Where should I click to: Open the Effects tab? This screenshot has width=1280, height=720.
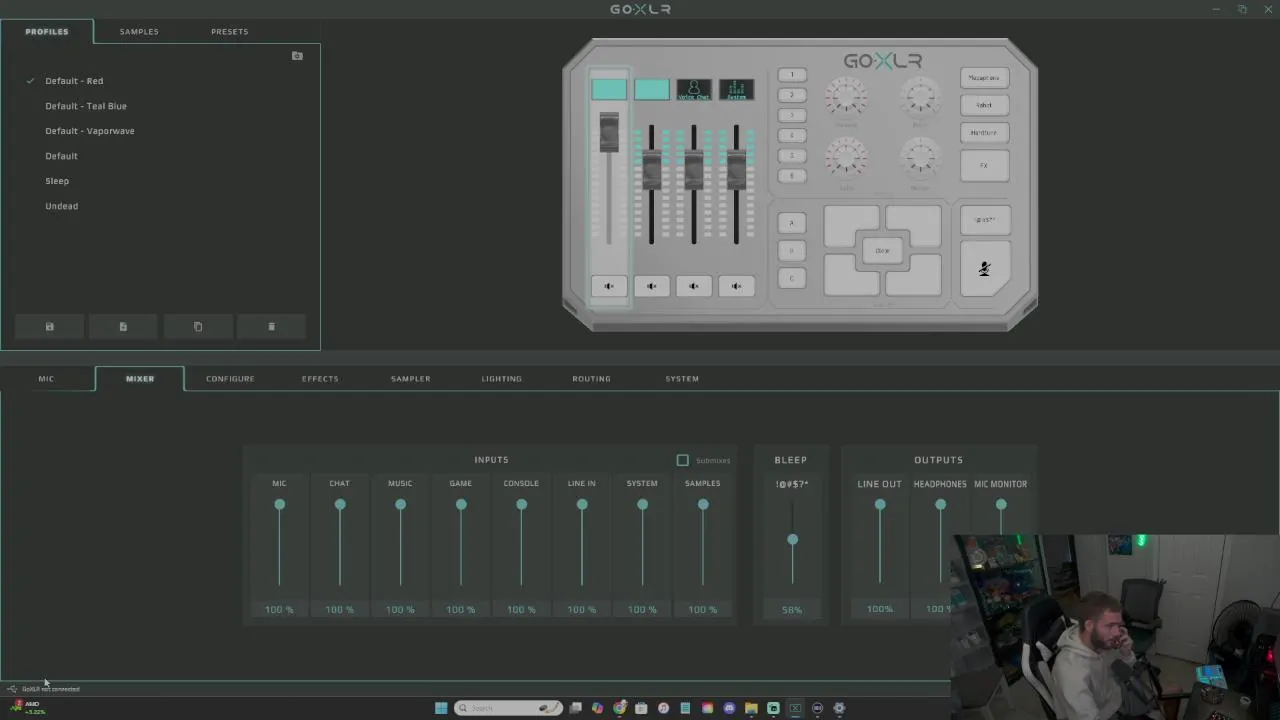click(320, 379)
